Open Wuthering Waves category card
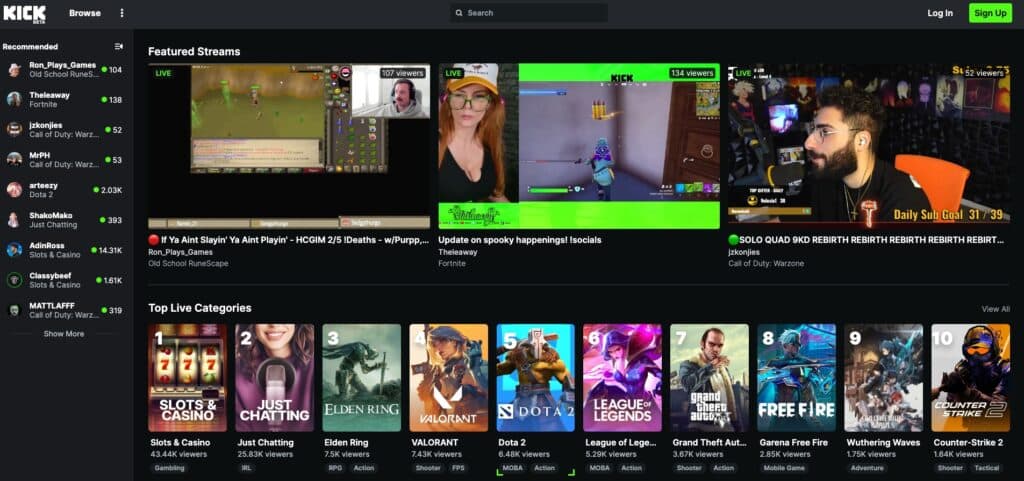 pos(884,378)
